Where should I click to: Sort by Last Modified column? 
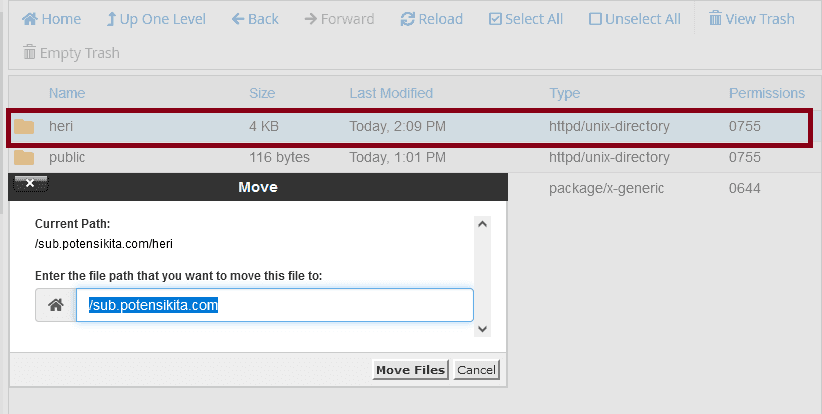pos(391,93)
